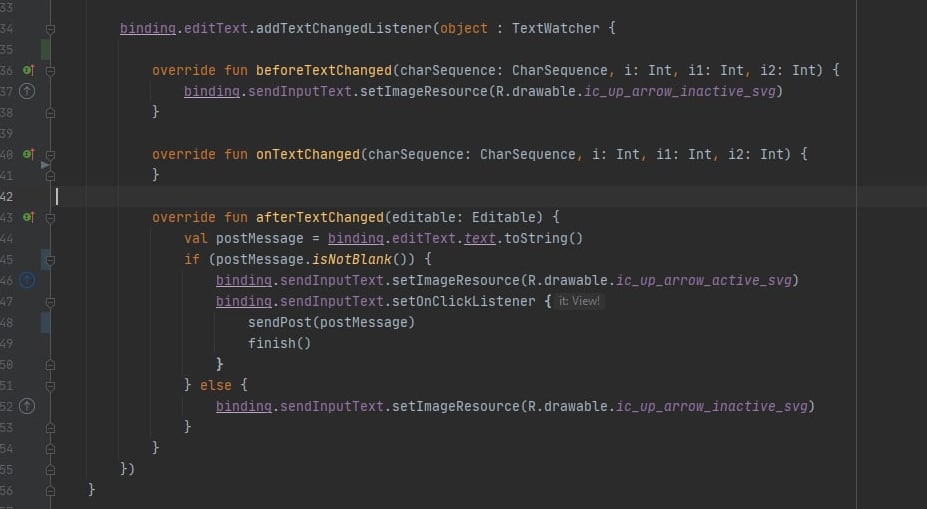
Task: Collapse the onTextChanged function fold marker
Action: coord(50,155)
